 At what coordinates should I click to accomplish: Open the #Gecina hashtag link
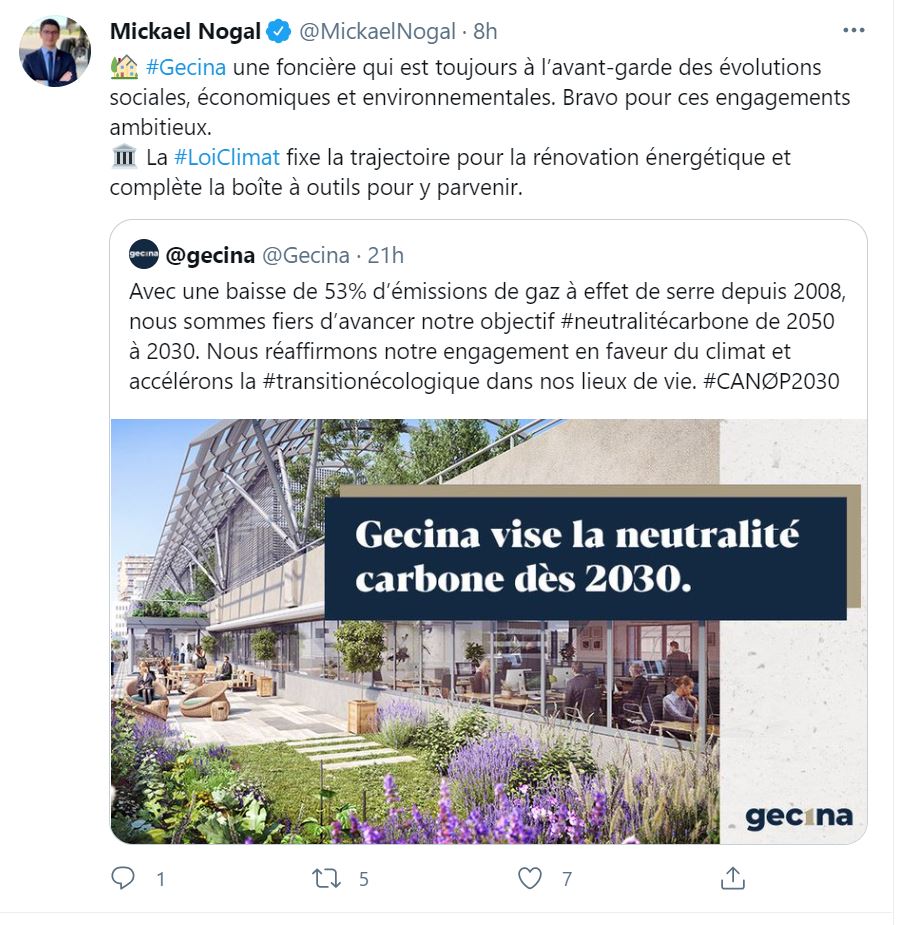(186, 68)
